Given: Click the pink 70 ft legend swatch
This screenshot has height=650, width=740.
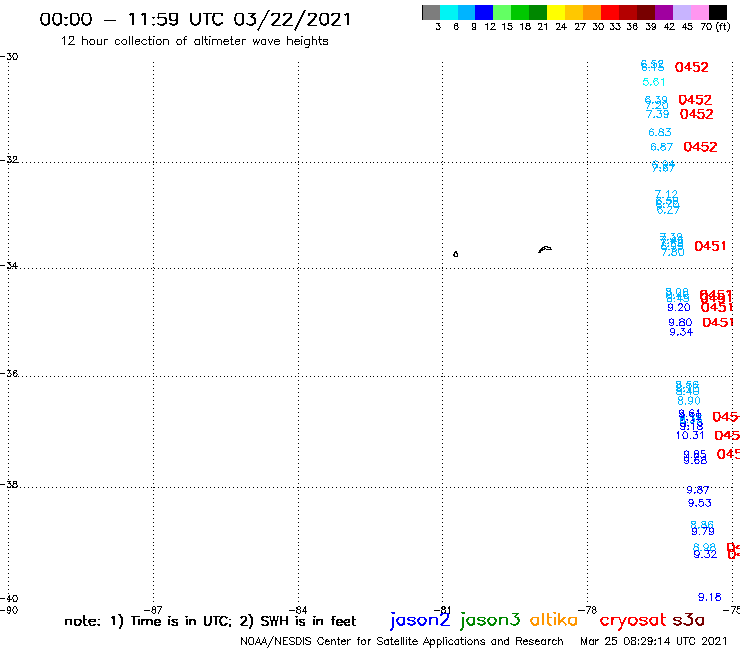Looking at the screenshot, I should pos(699,12).
